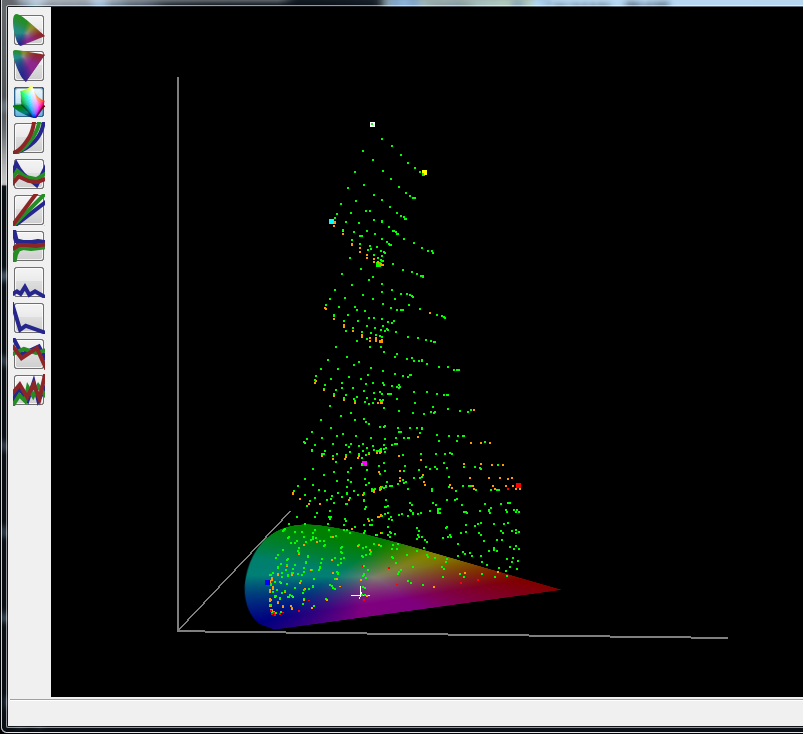This screenshot has width=804, height=734.
Task: Select the magenta marker in the point cloud
Action: [x=365, y=463]
